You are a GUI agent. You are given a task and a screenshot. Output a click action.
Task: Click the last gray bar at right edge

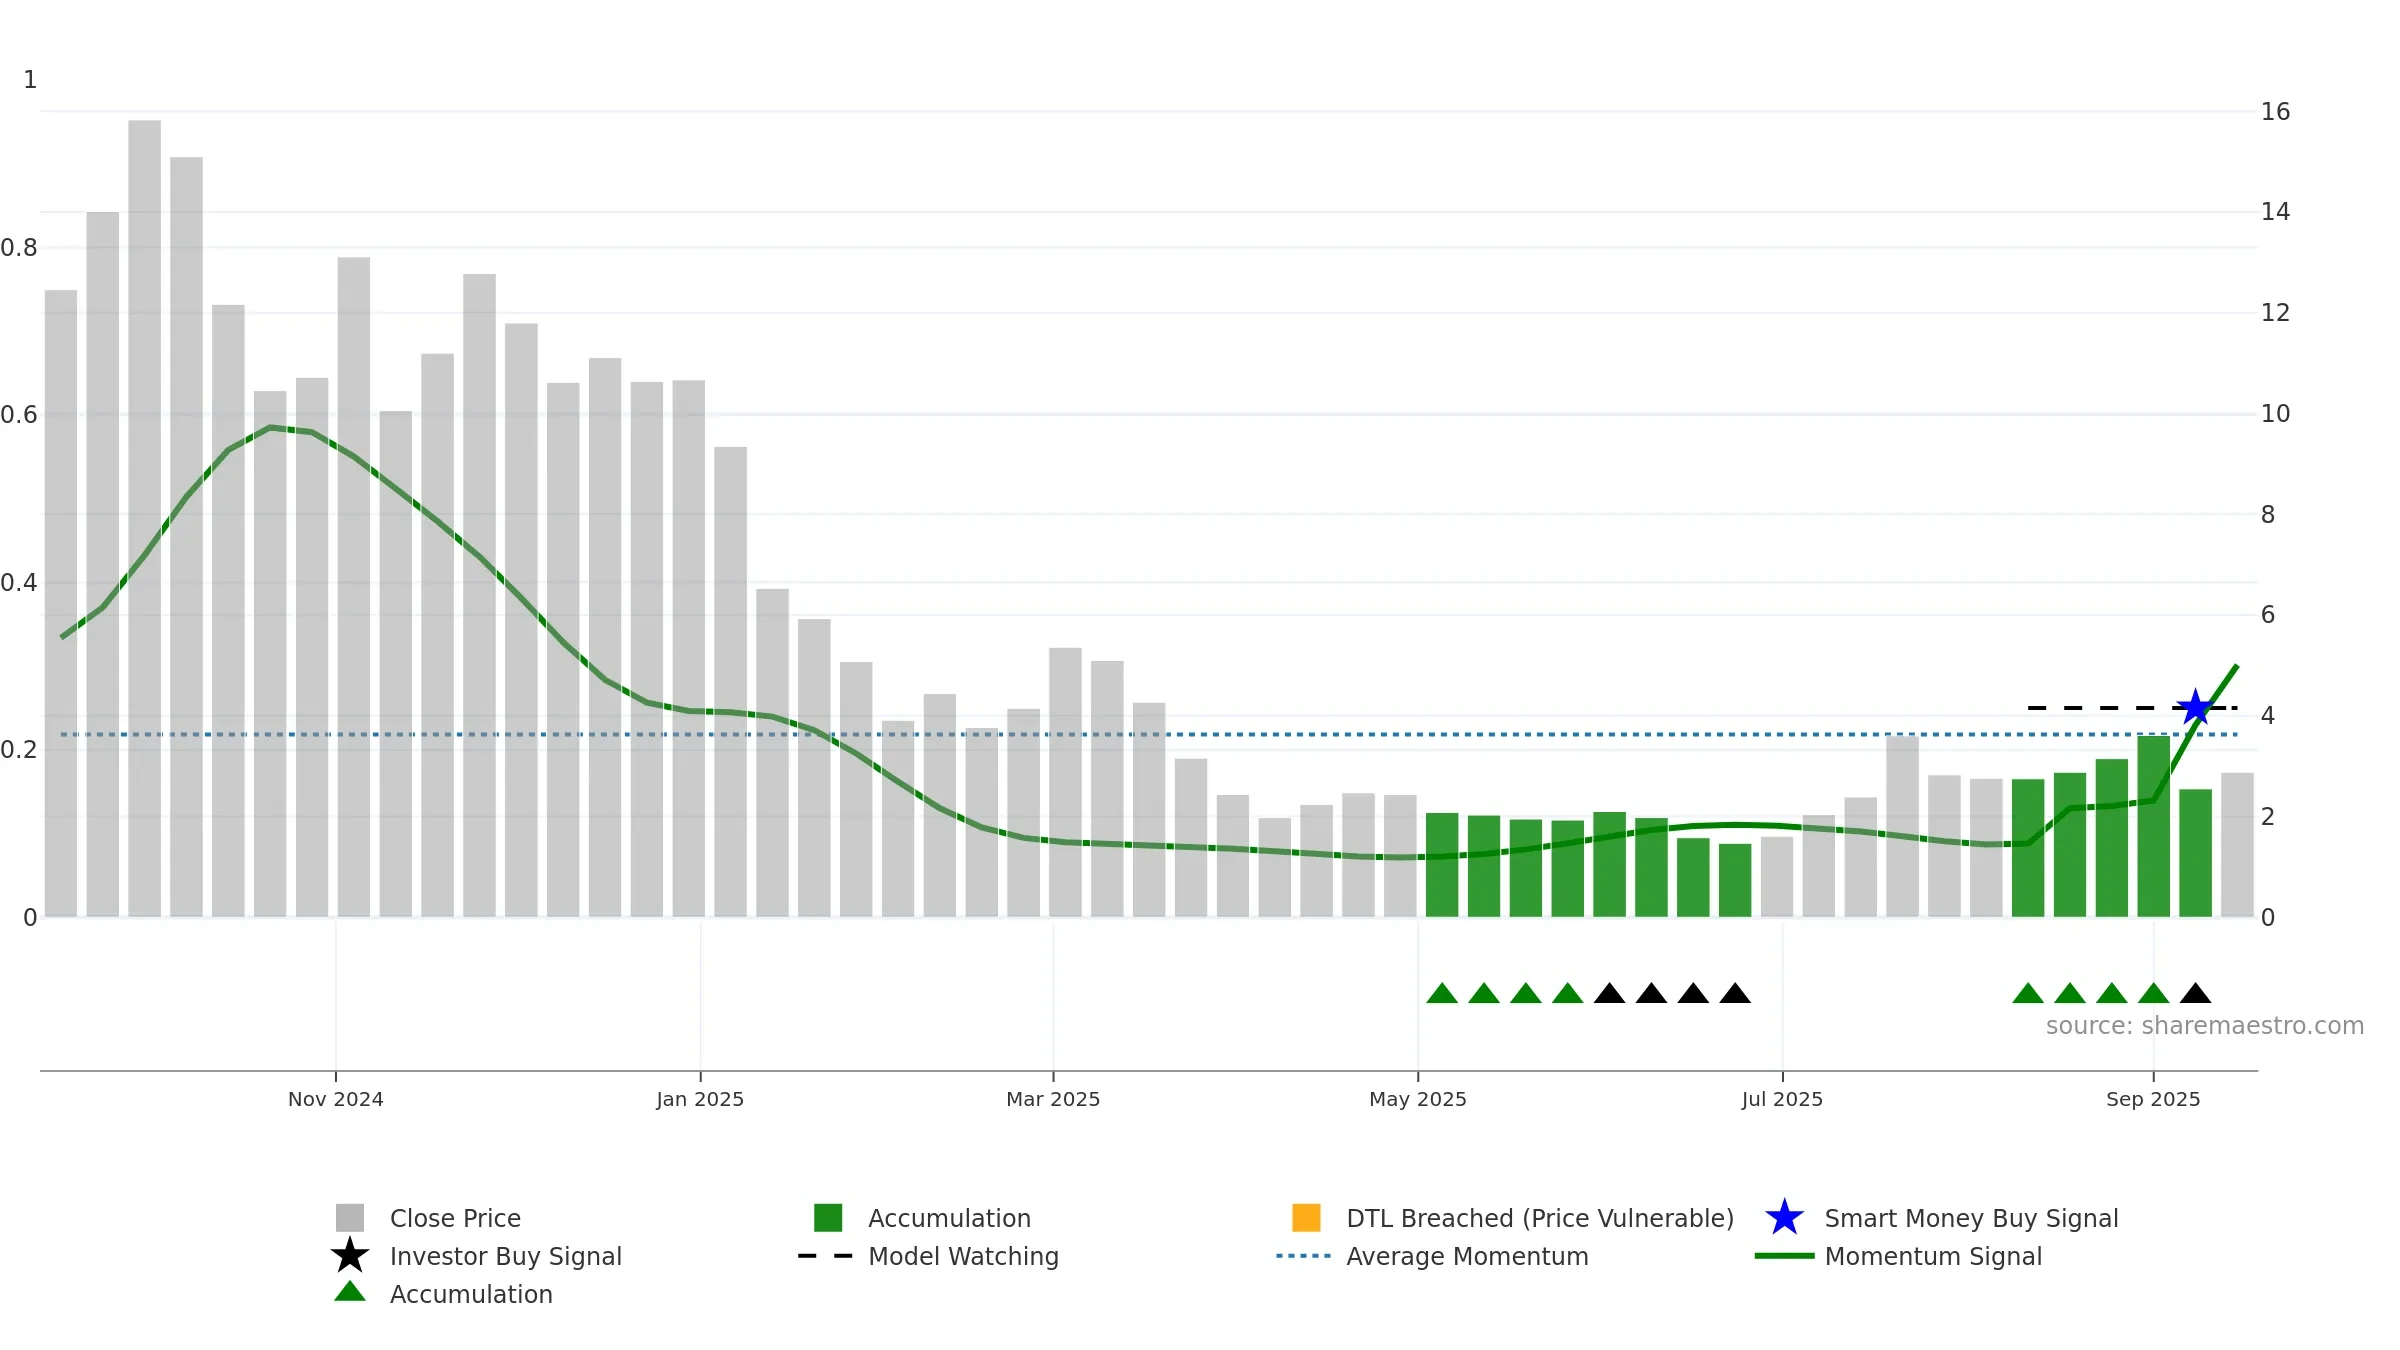pyautogui.click(x=2237, y=845)
